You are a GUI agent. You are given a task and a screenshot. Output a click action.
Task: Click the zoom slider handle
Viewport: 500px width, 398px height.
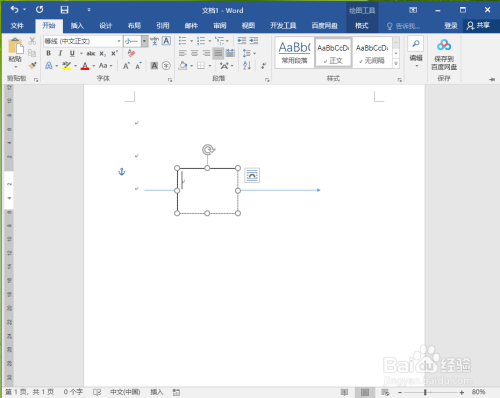click(x=425, y=392)
